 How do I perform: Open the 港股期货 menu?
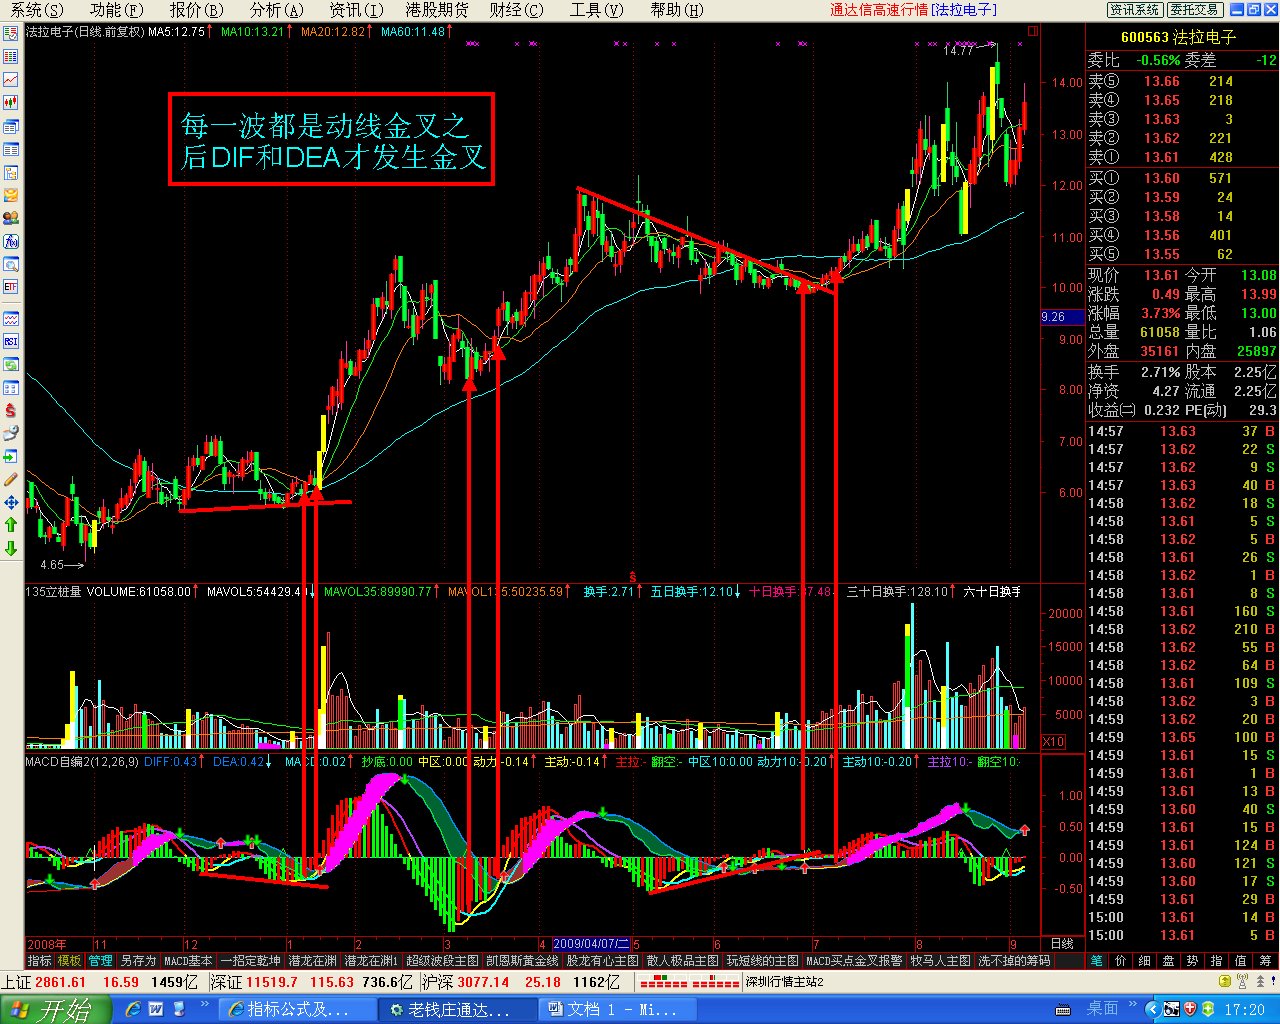(x=437, y=10)
